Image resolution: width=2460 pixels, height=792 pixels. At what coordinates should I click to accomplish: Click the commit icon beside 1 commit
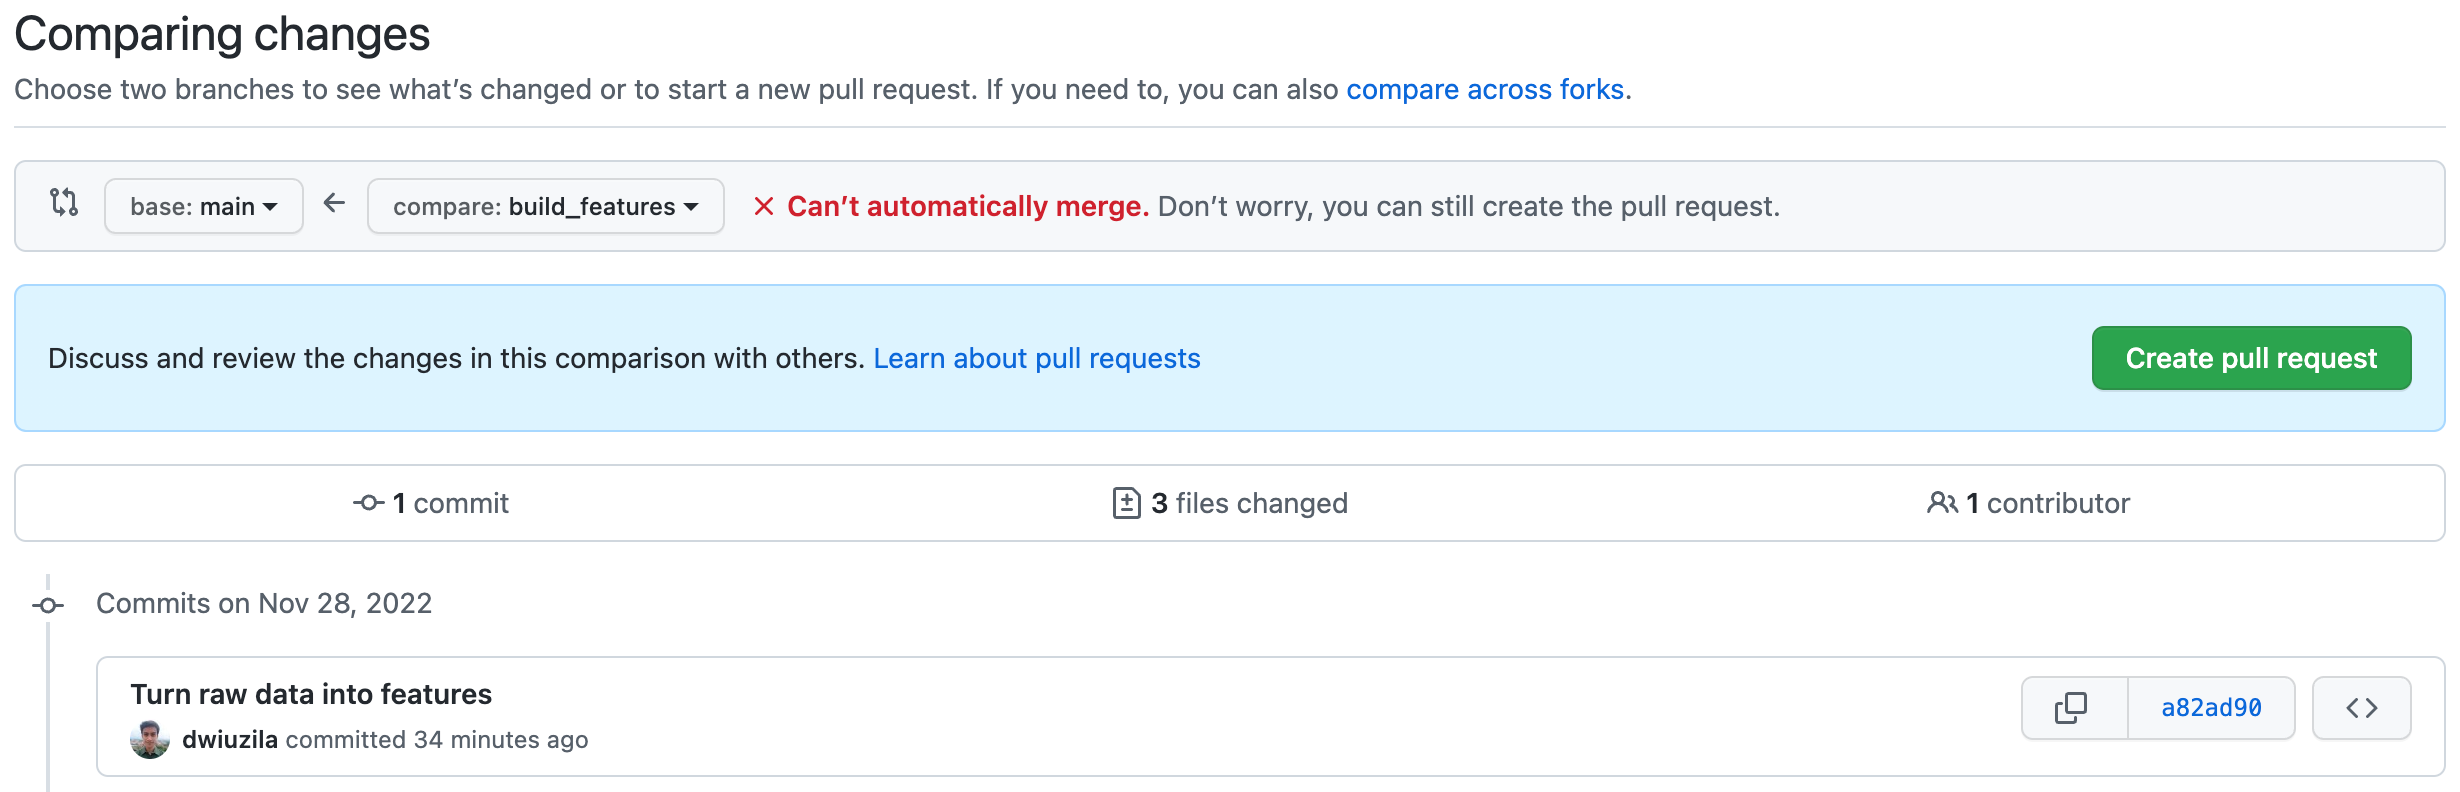coord(368,503)
